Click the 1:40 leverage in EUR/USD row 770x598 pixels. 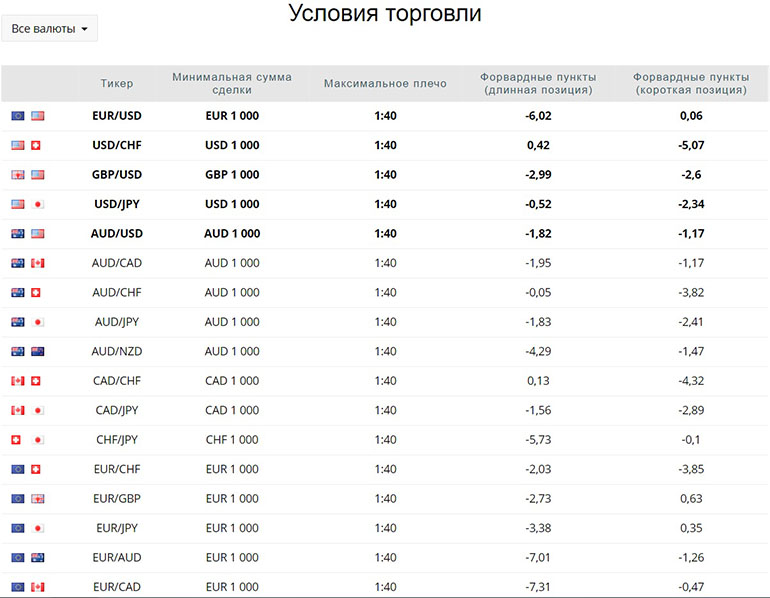(385, 116)
